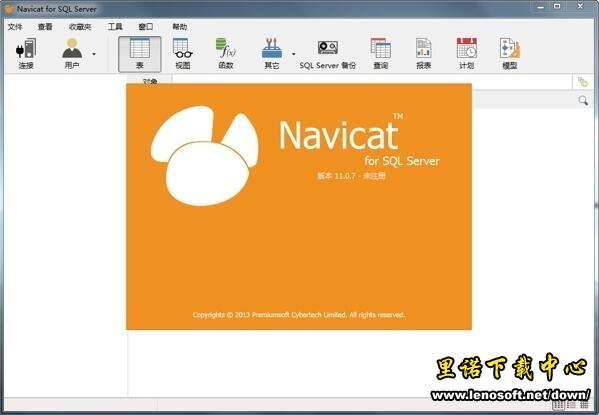Open the Window (窗口) menu

(146, 27)
